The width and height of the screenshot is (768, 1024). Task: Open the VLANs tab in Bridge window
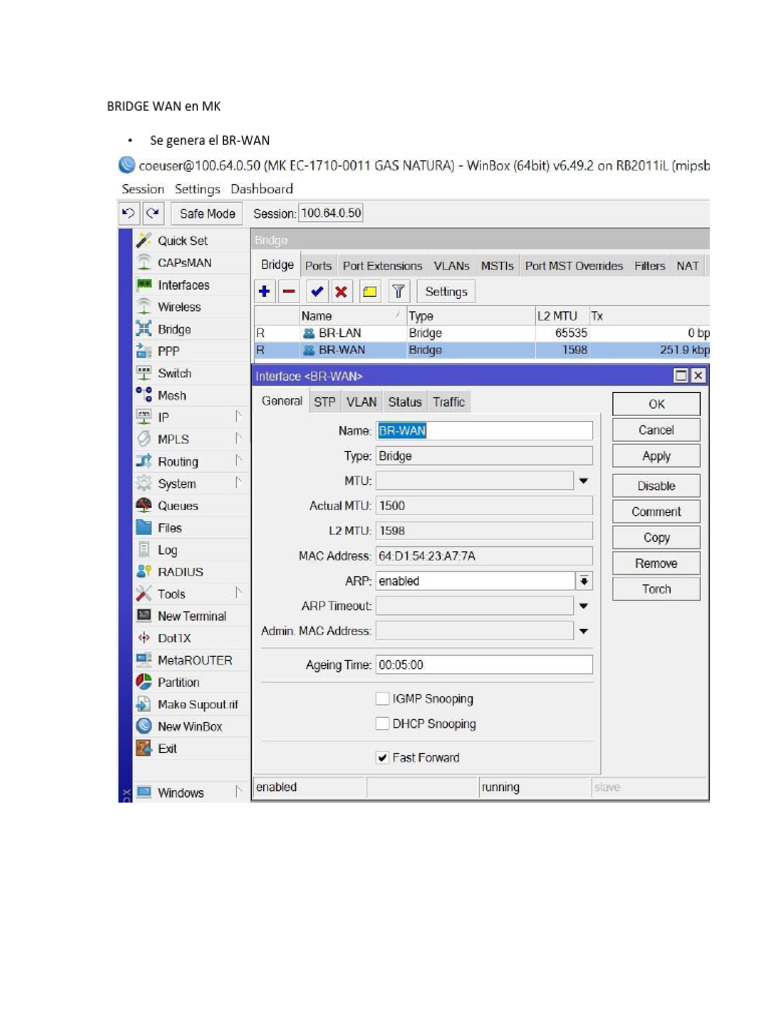click(451, 266)
